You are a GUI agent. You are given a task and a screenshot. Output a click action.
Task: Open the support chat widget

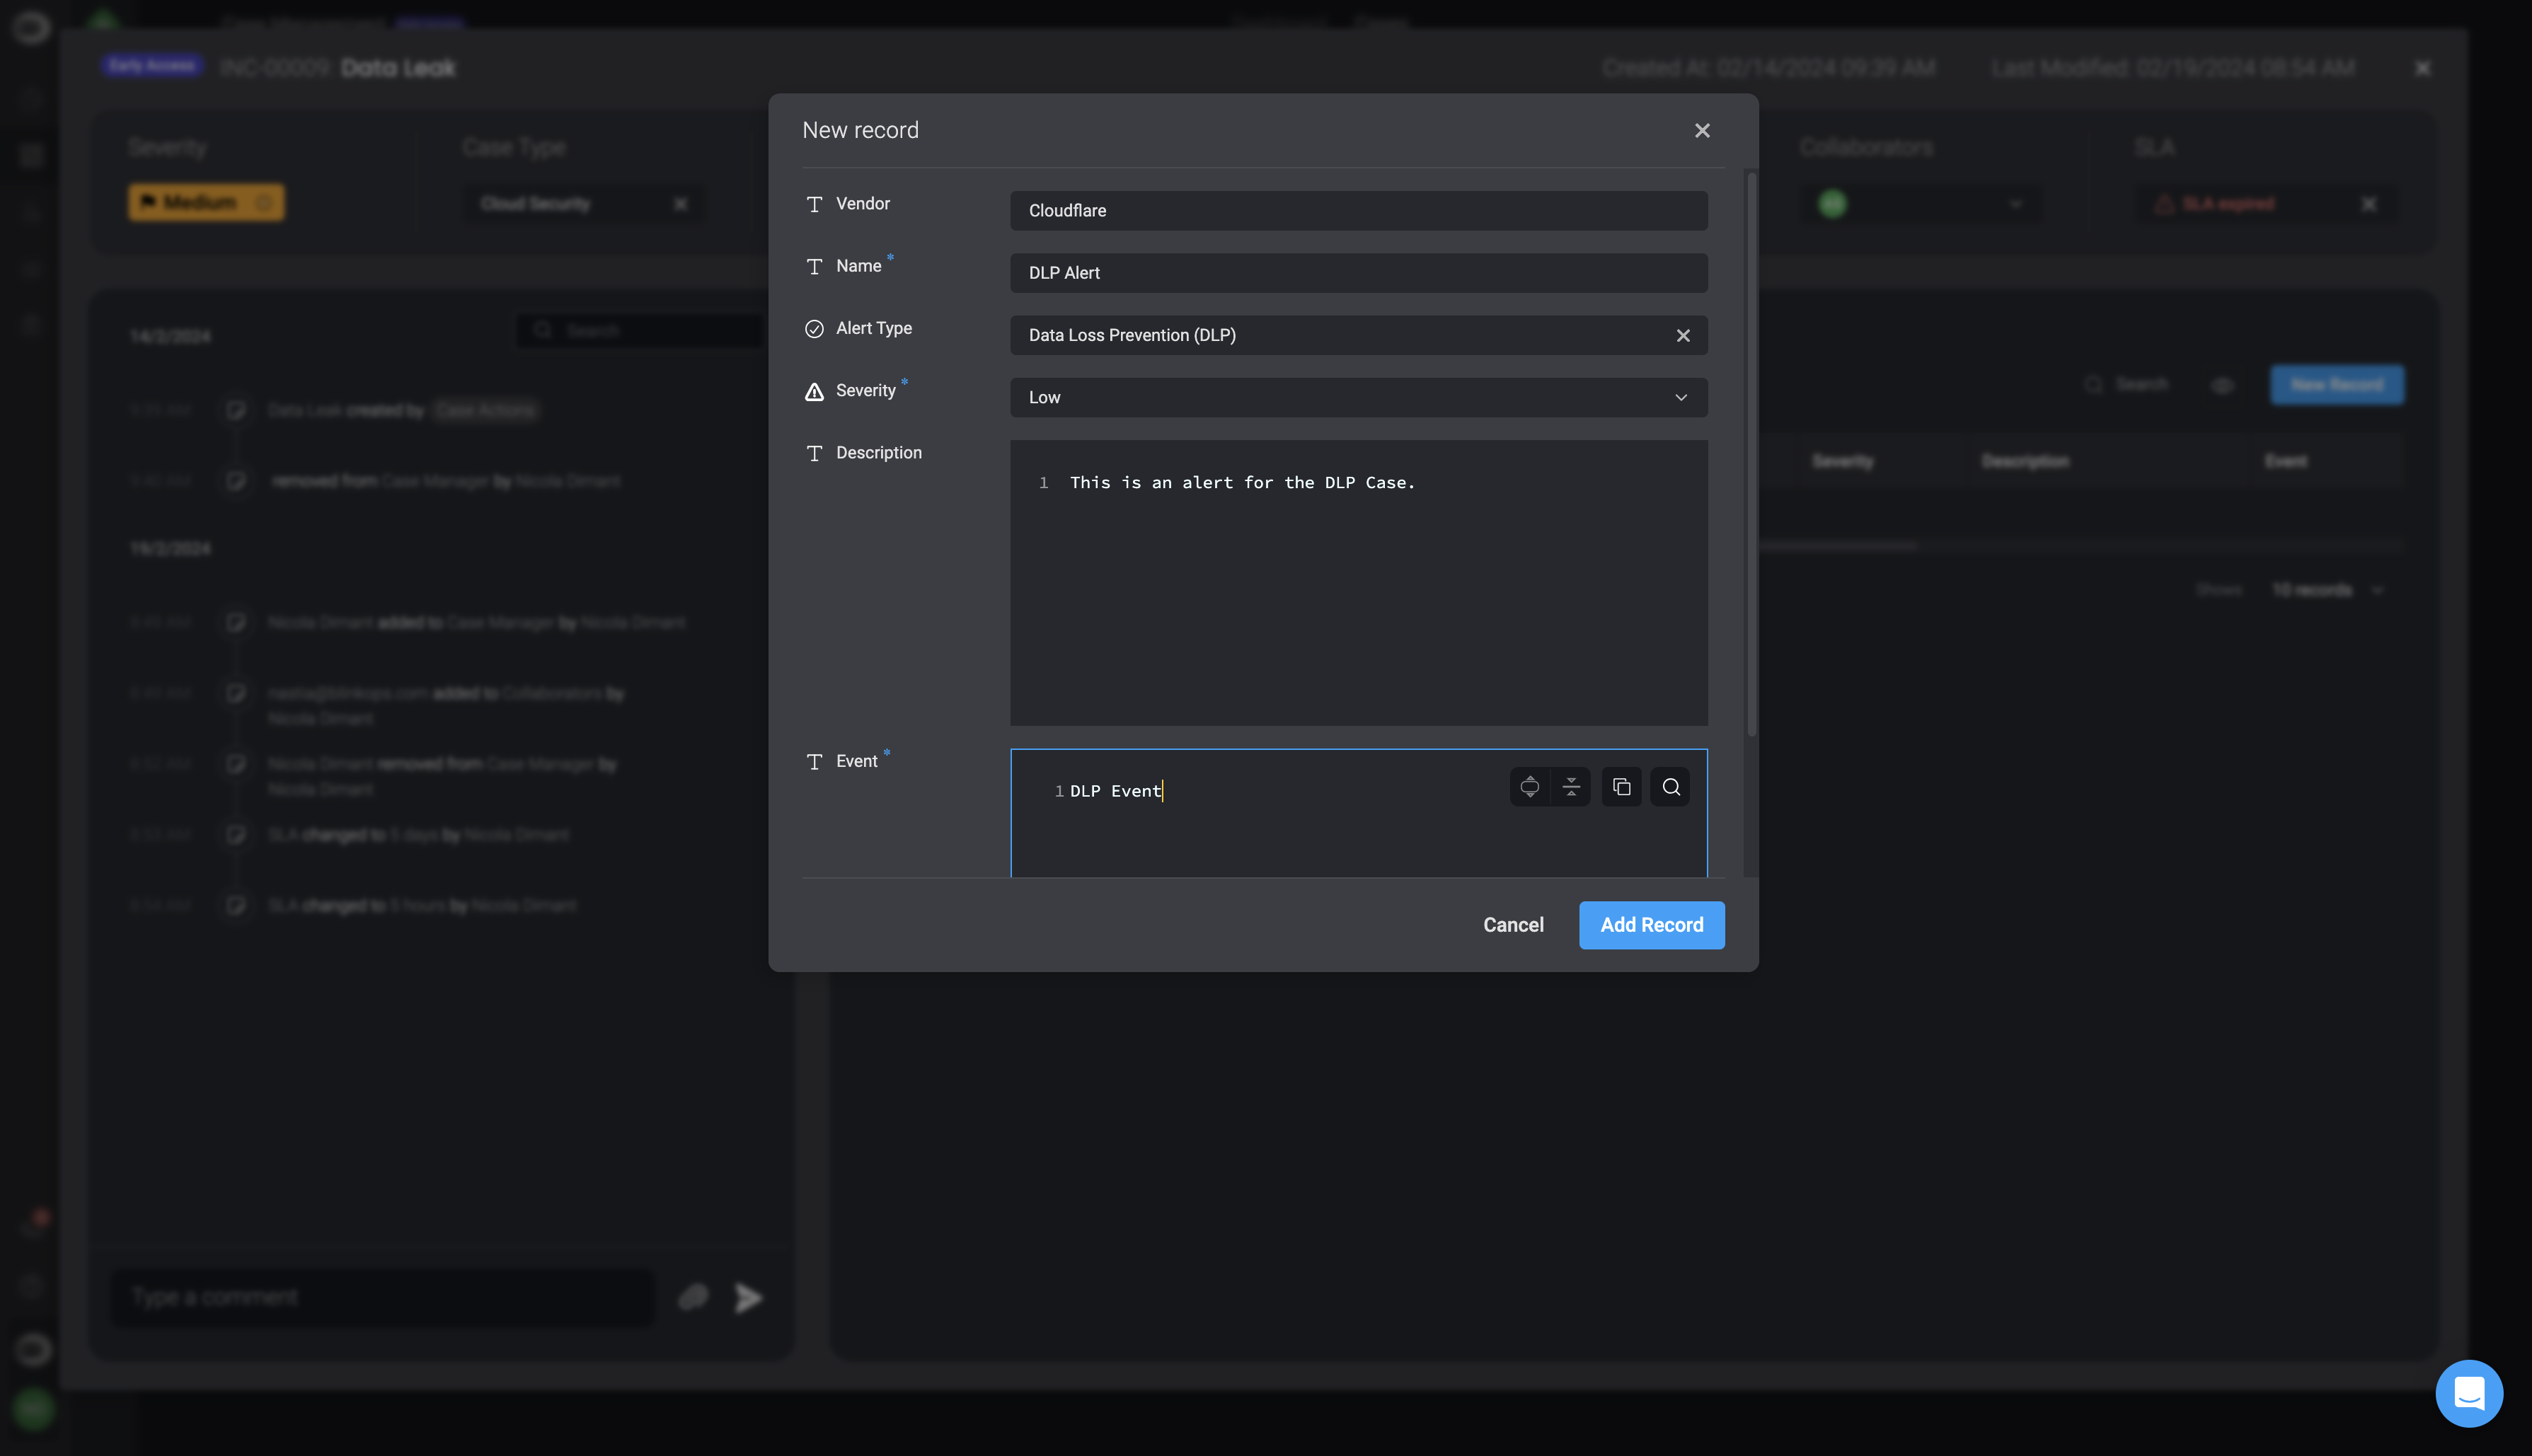pyautogui.click(x=2469, y=1393)
